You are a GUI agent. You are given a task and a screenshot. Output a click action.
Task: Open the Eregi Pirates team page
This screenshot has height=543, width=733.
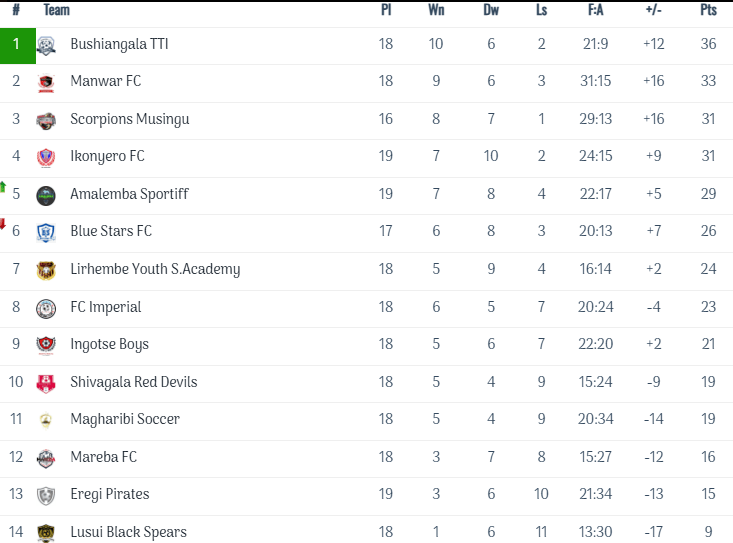[x=110, y=494]
